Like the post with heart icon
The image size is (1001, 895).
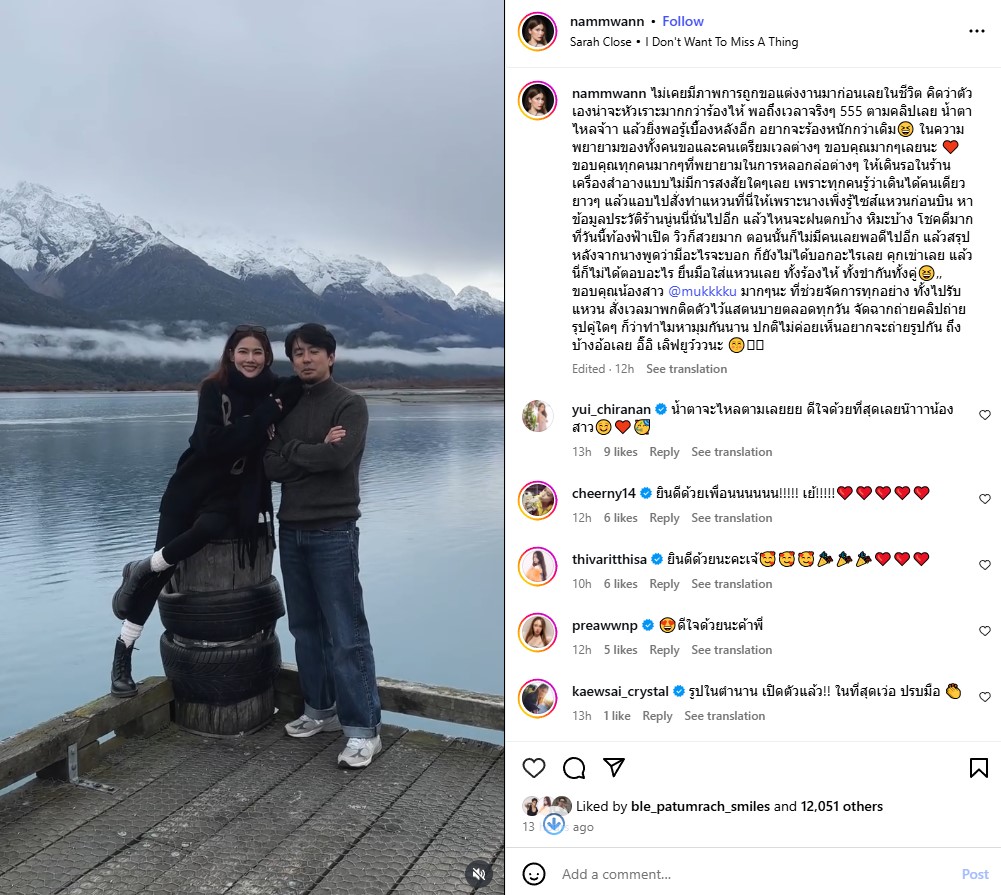pyautogui.click(x=534, y=768)
